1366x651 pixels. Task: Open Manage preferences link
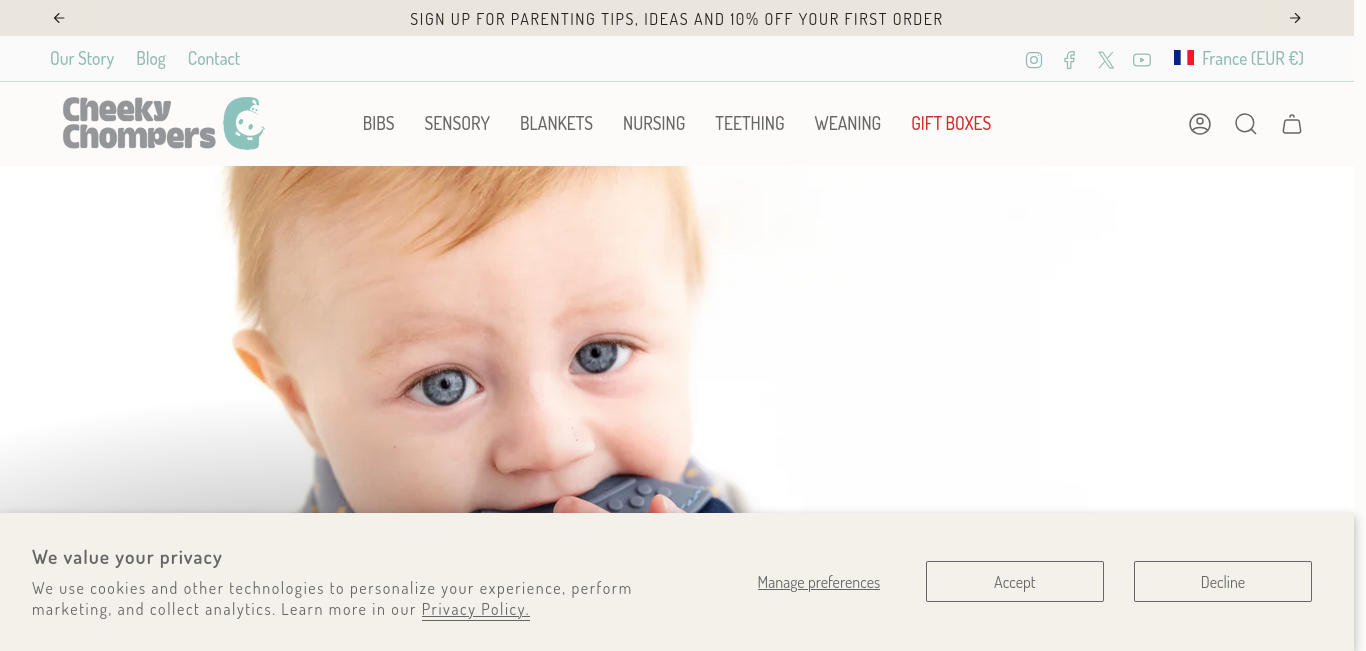click(x=819, y=582)
